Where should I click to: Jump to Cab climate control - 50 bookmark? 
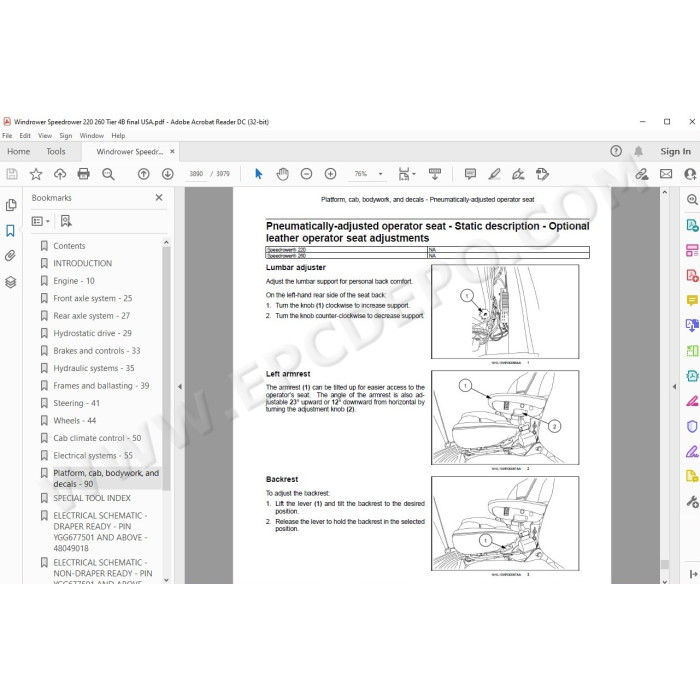coord(97,438)
